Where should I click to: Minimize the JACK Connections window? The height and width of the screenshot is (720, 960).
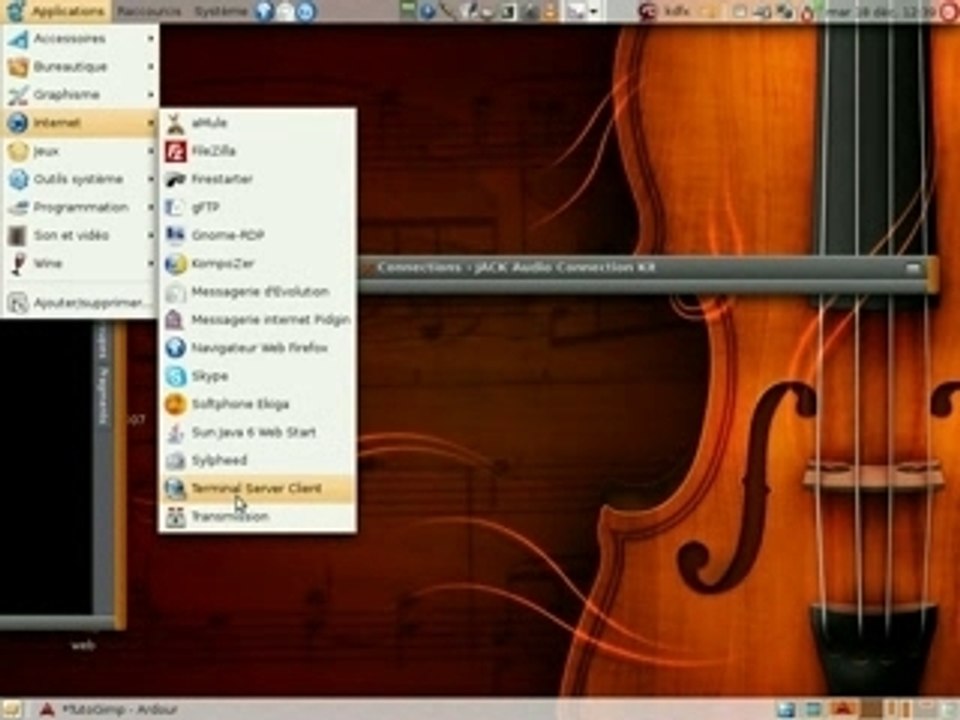913,268
